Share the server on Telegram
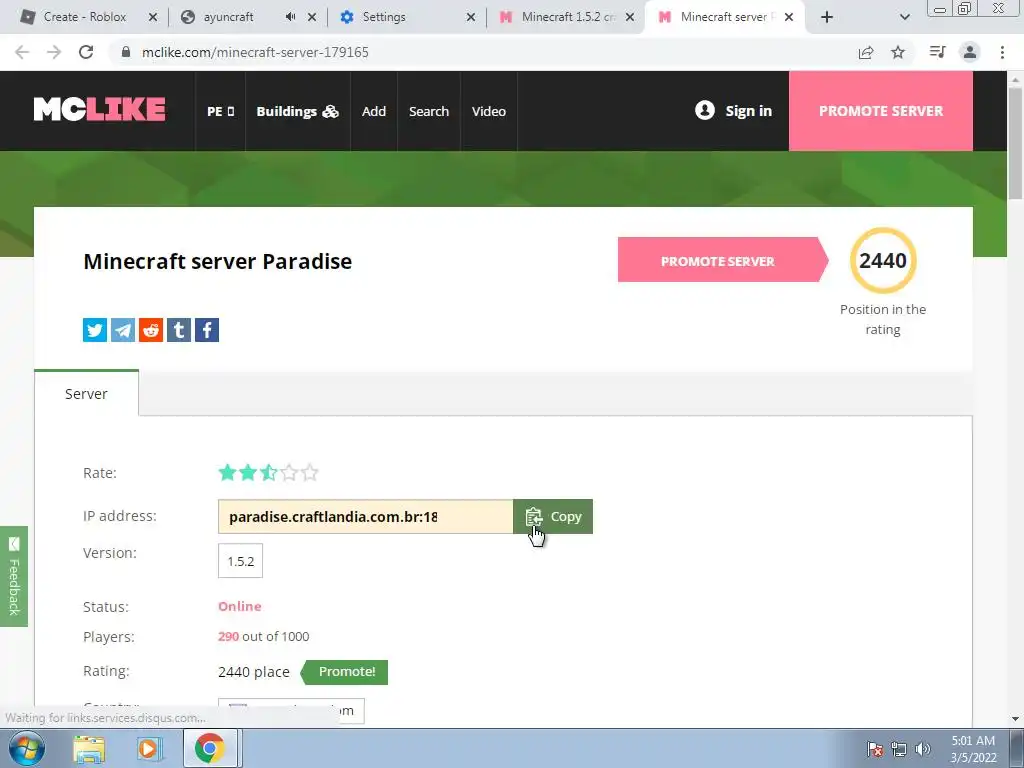This screenshot has width=1024, height=768. coord(123,330)
